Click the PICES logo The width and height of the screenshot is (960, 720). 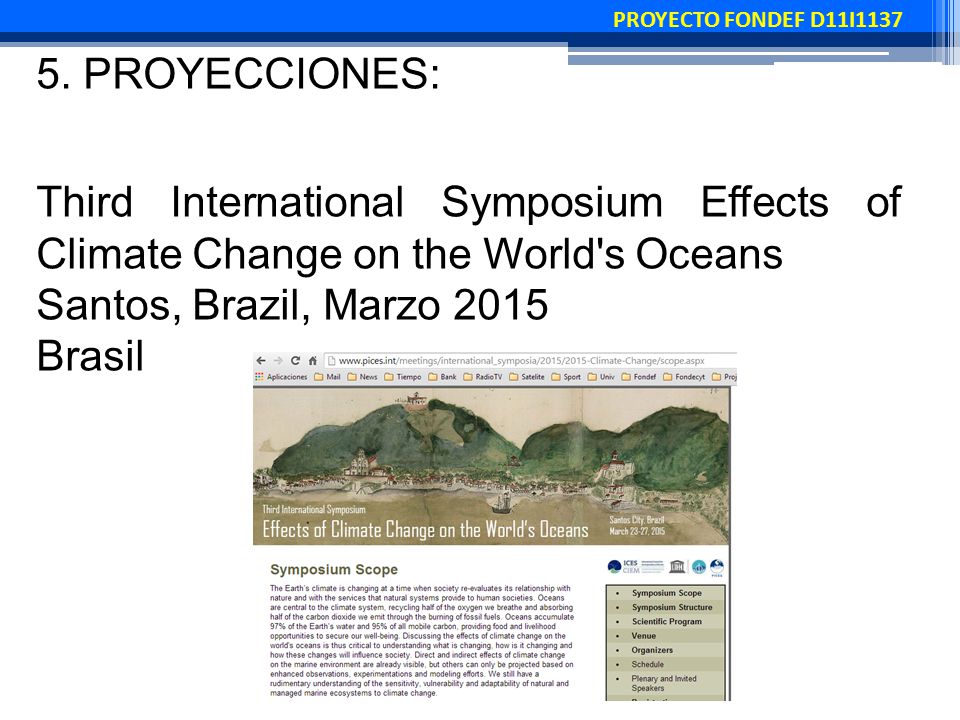coord(717,568)
